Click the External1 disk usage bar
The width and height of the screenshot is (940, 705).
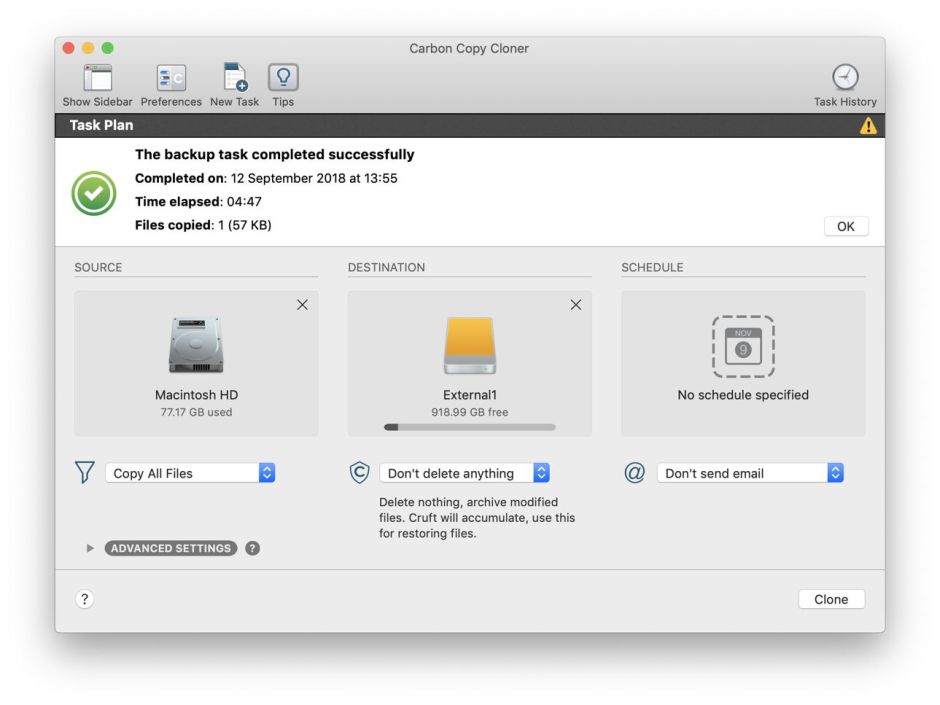point(469,427)
